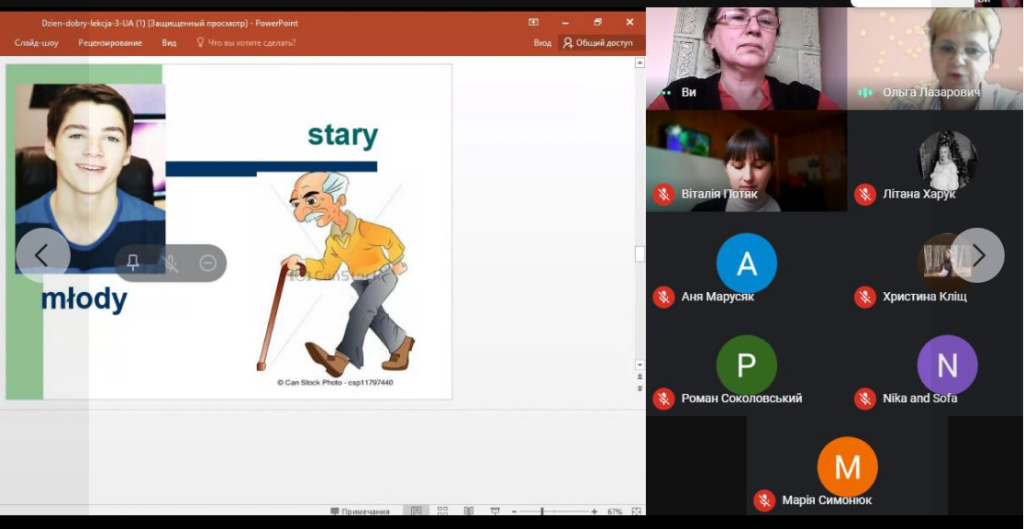Switch to Reading view in the status bar
This screenshot has width=1024, height=529.
click(x=469, y=512)
